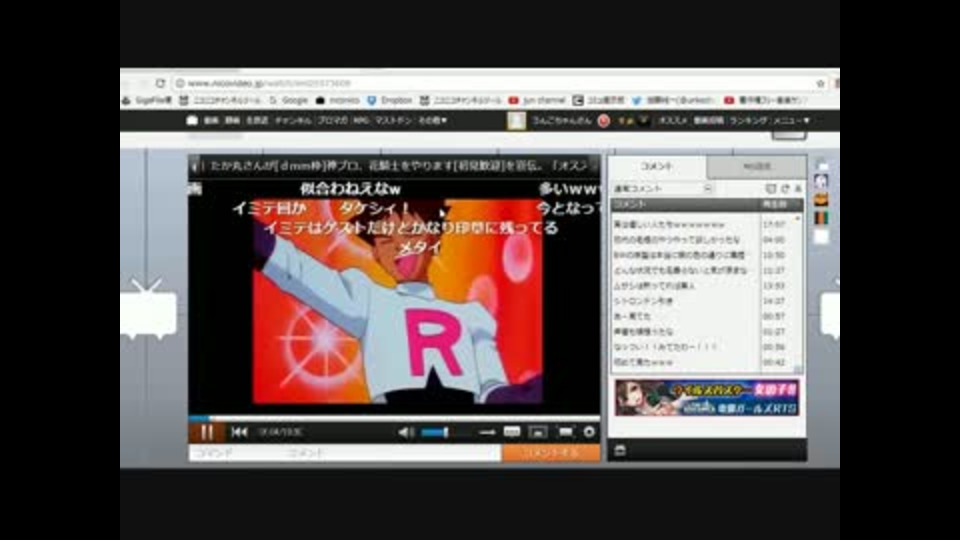This screenshot has width=960, height=540.
Task: Sort by コメント column header
Action: (686, 204)
